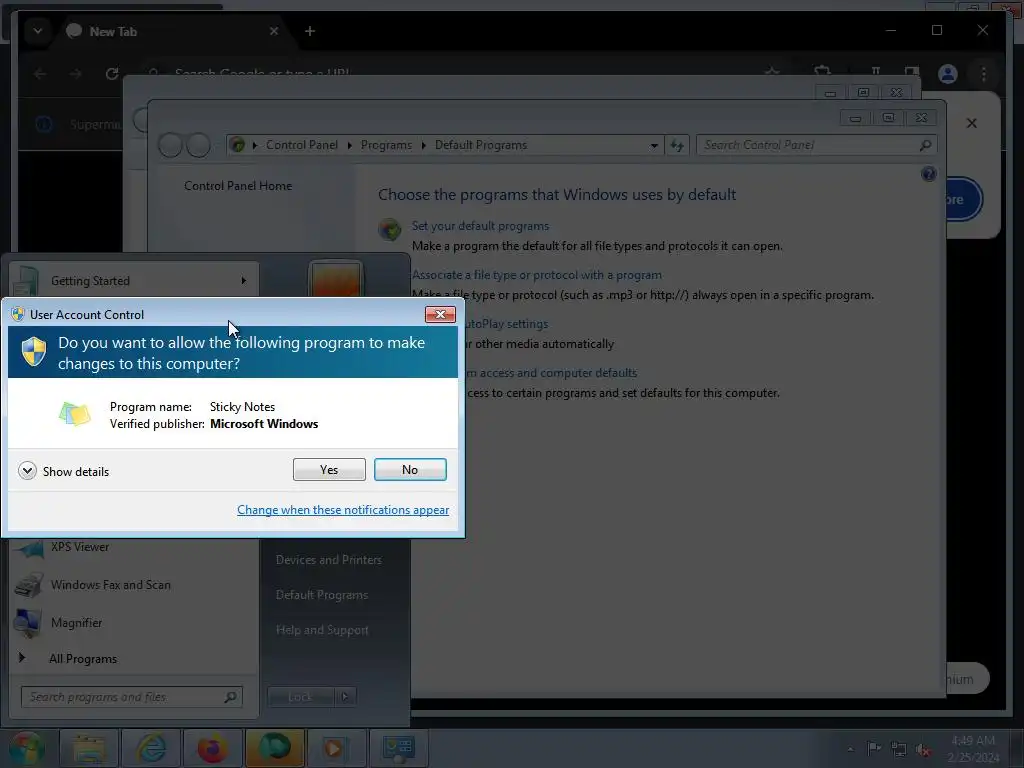Image resolution: width=1024 pixels, height=768 pixels.
Task: Show hidden tray icons arrow
Action: [850, 749]
